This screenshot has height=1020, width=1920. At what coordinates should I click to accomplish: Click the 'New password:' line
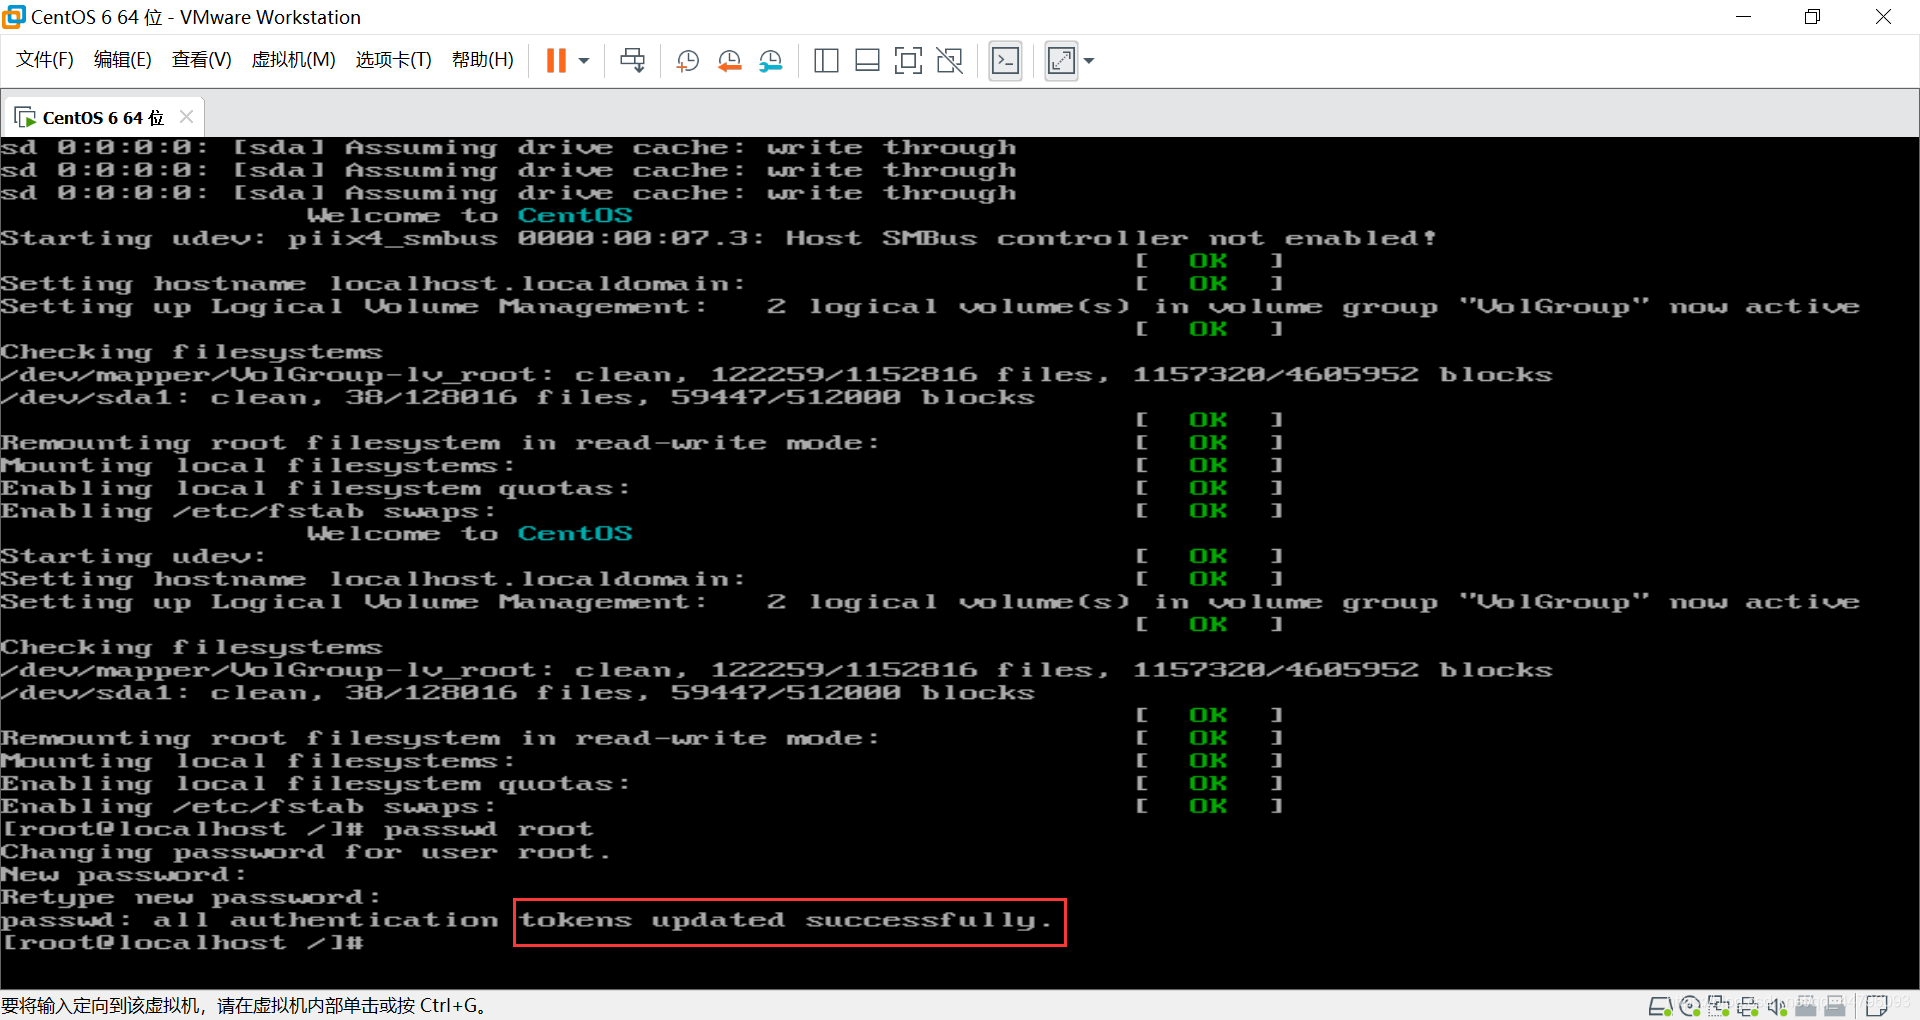click(x=123, y=875)
